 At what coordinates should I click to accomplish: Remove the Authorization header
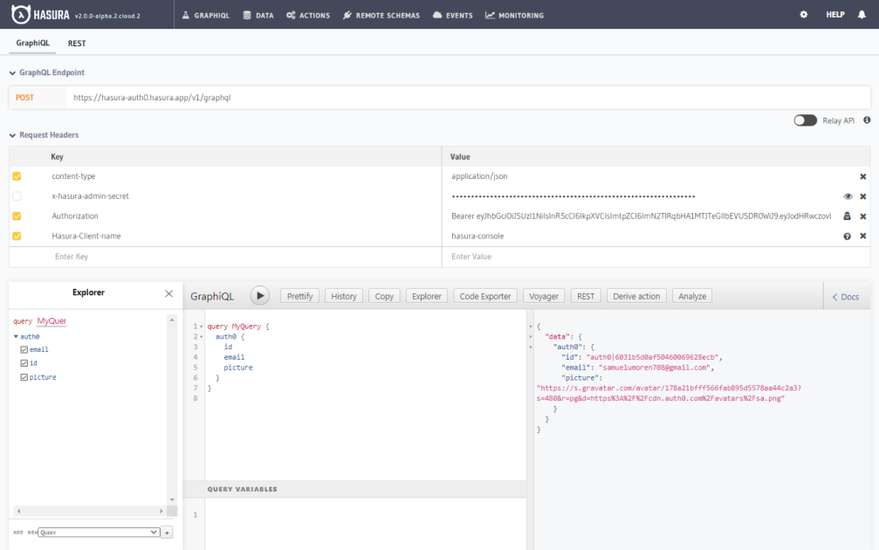tap(863, 216)
